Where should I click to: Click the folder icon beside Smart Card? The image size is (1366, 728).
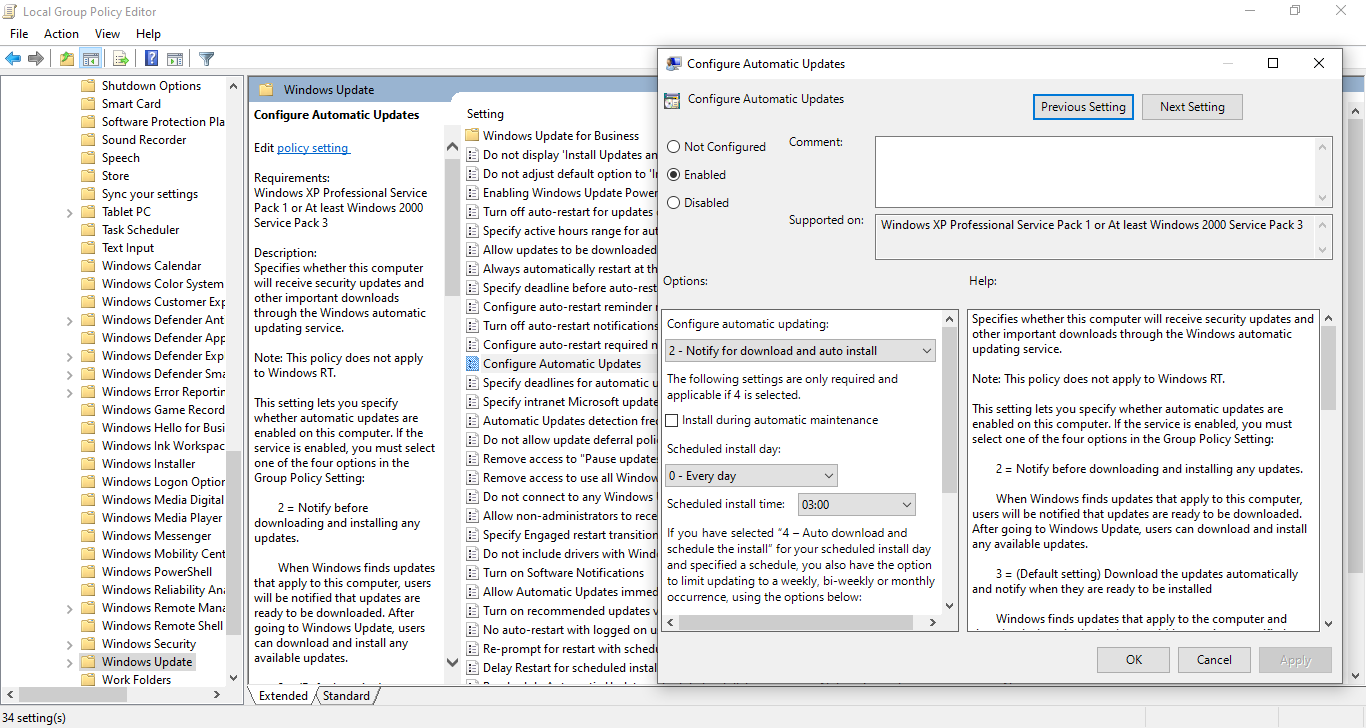(x=88, y=104)
